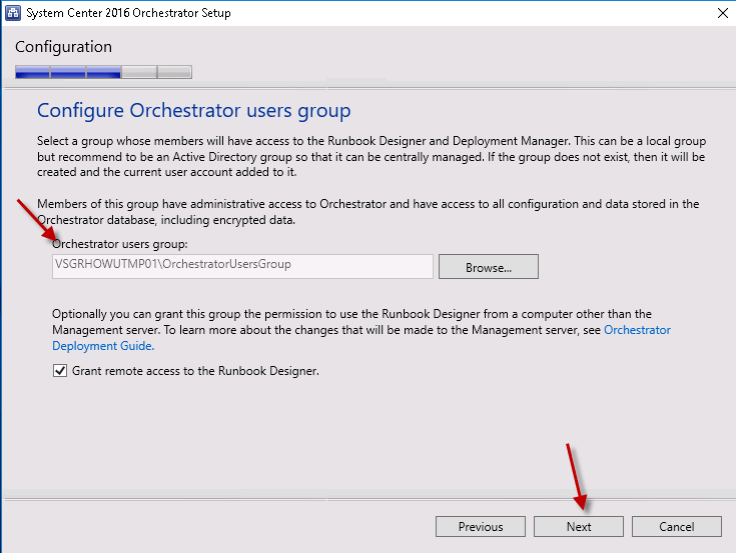Close the Orchestrator Setup window

pos(722,13)
